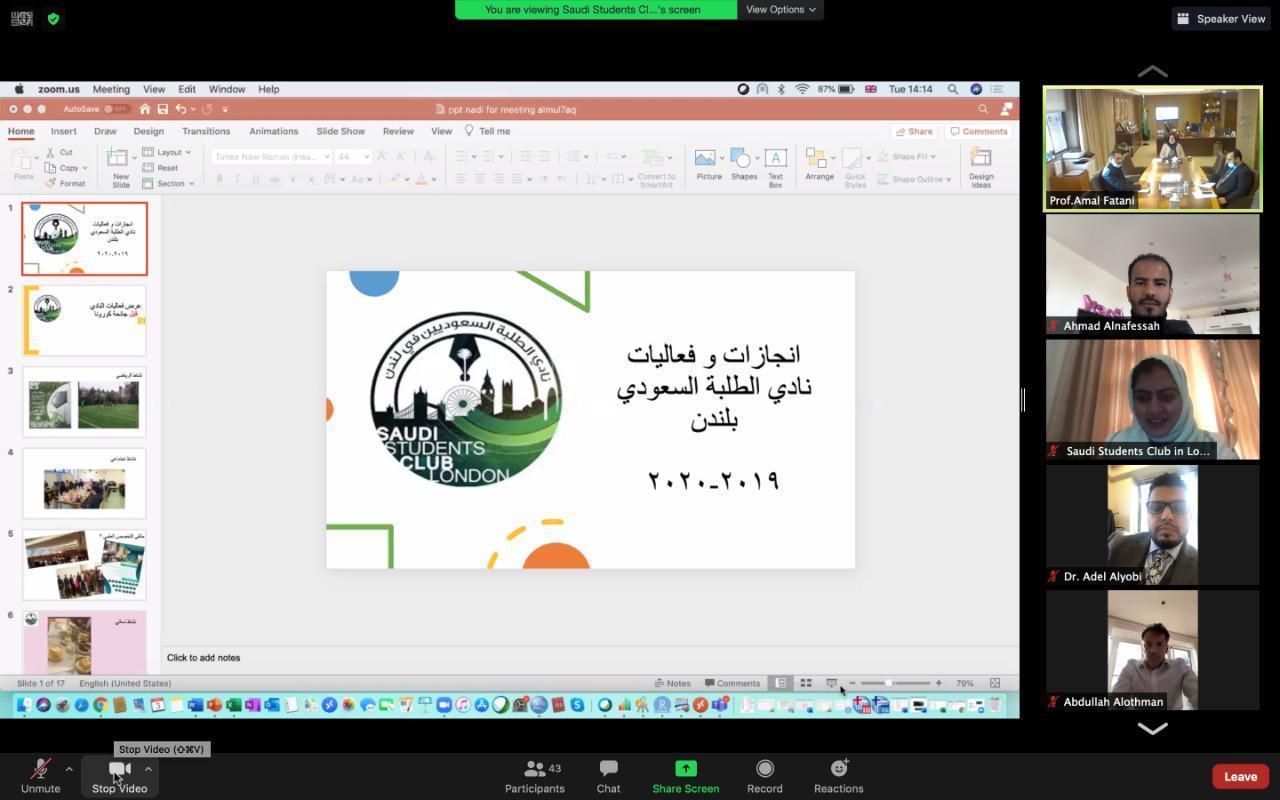Toggle the Notes pane in status bar
The width and height of the screenshot is (1280, 800).
click(673, 683)
